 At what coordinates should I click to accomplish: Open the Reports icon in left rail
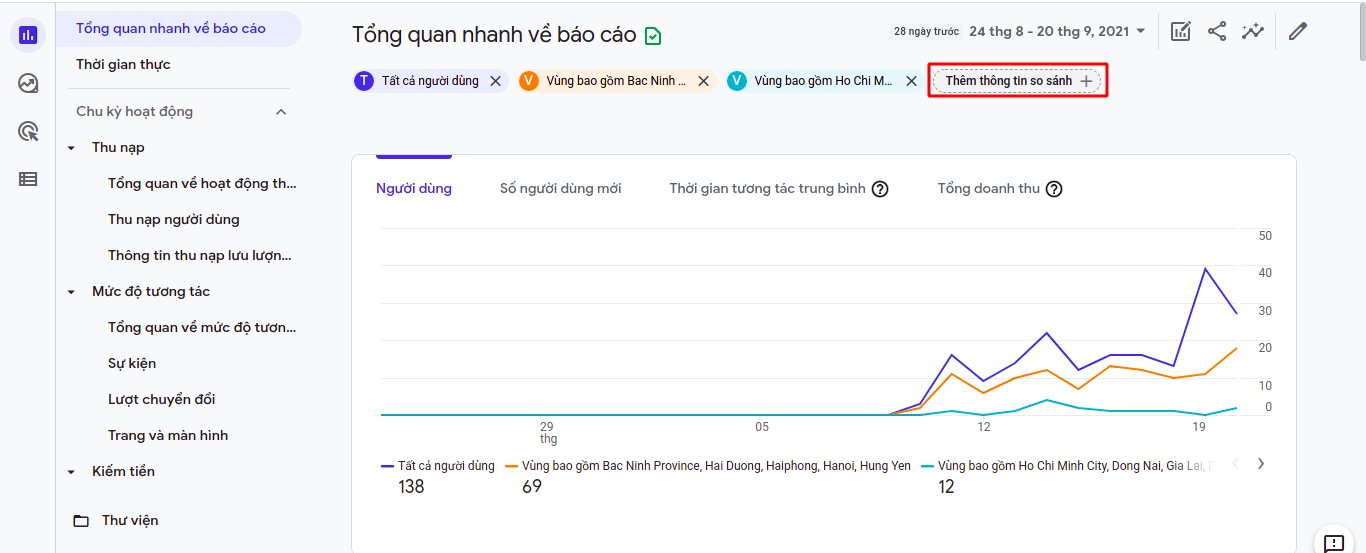28,35
